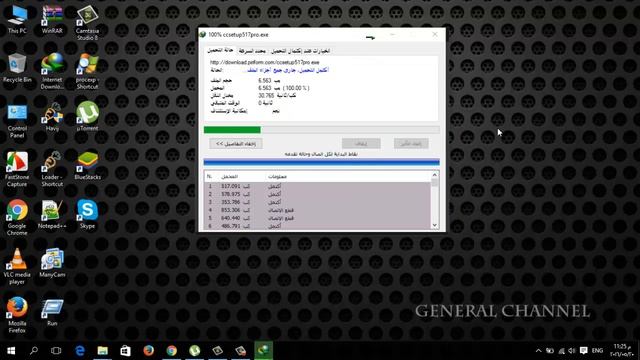Image resolution: width=640 pixels, height=360 pixels.
Task: Click the blue connections progress bar
Action: tap(322, 162)
